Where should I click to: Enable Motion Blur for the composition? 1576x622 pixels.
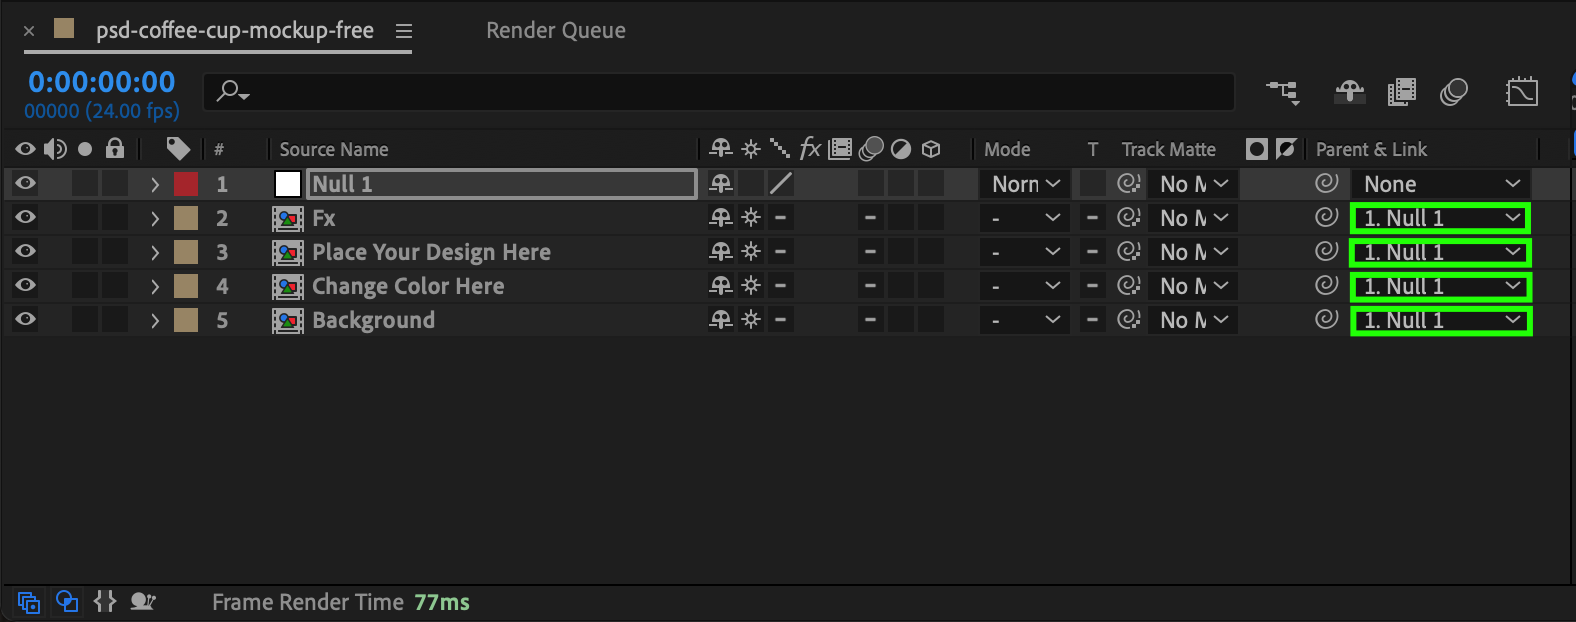click(x=1453, y=93)
